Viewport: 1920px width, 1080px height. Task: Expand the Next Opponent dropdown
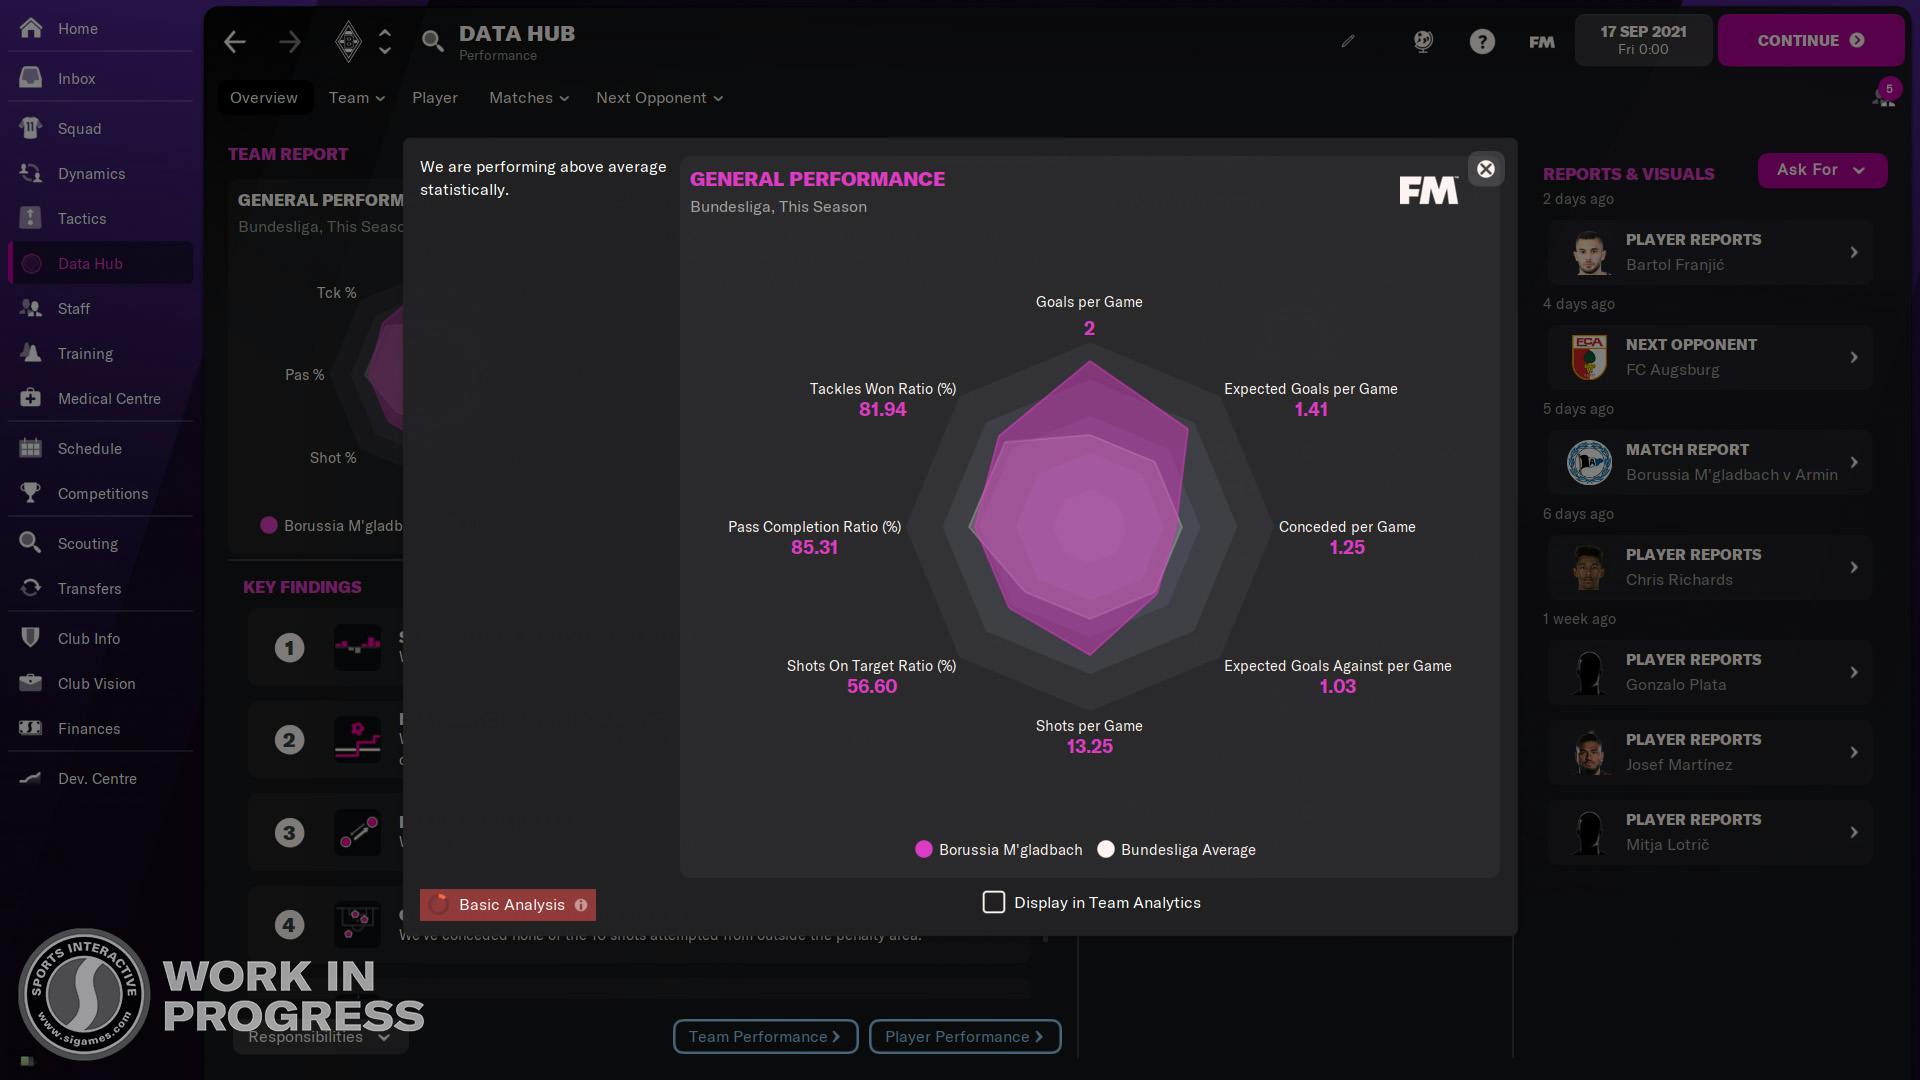[x=659, y=98]
